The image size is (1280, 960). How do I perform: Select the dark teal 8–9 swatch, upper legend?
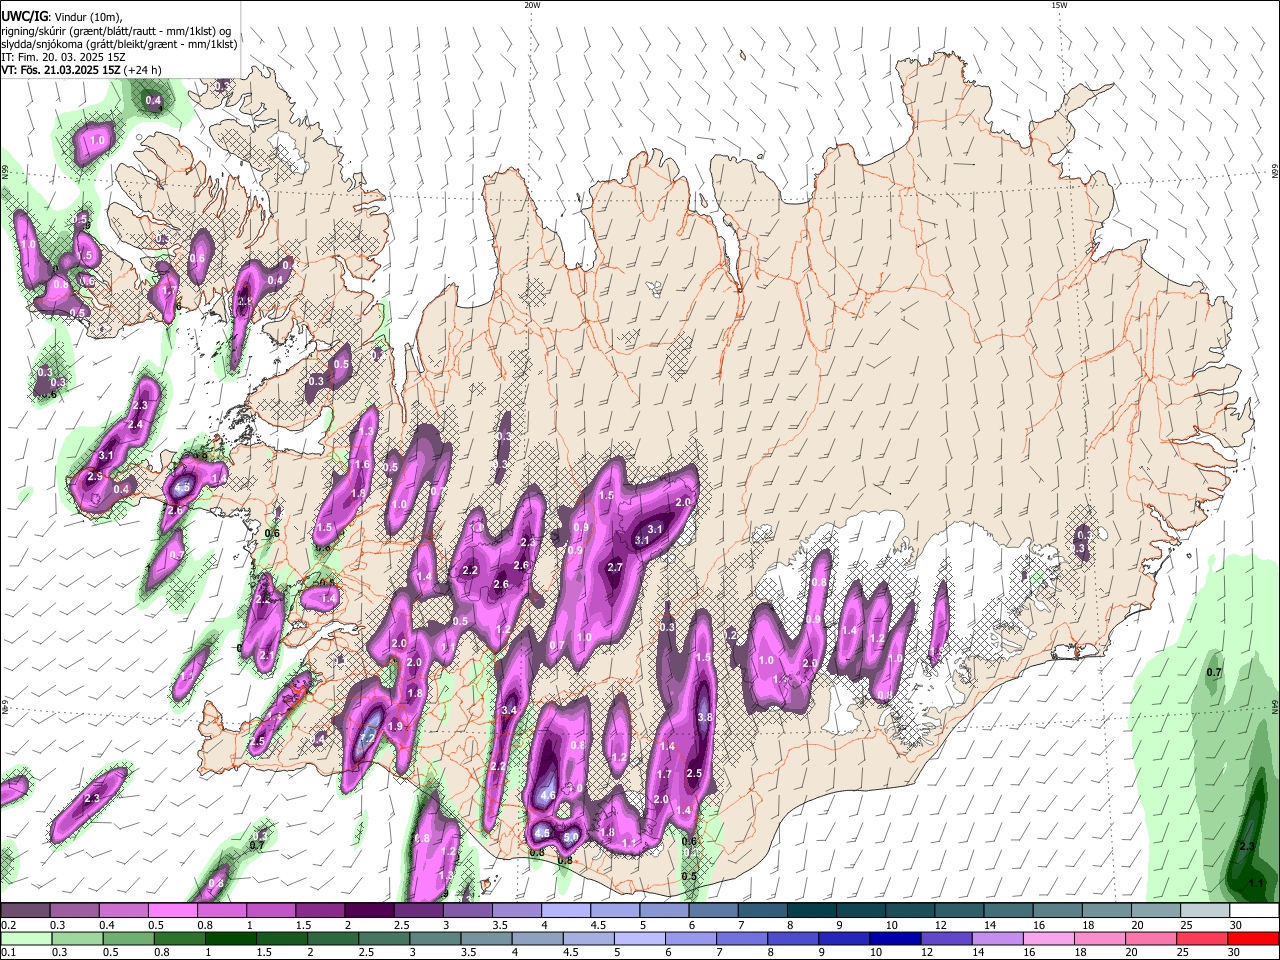pyautogui.click(x=810, y=911)
